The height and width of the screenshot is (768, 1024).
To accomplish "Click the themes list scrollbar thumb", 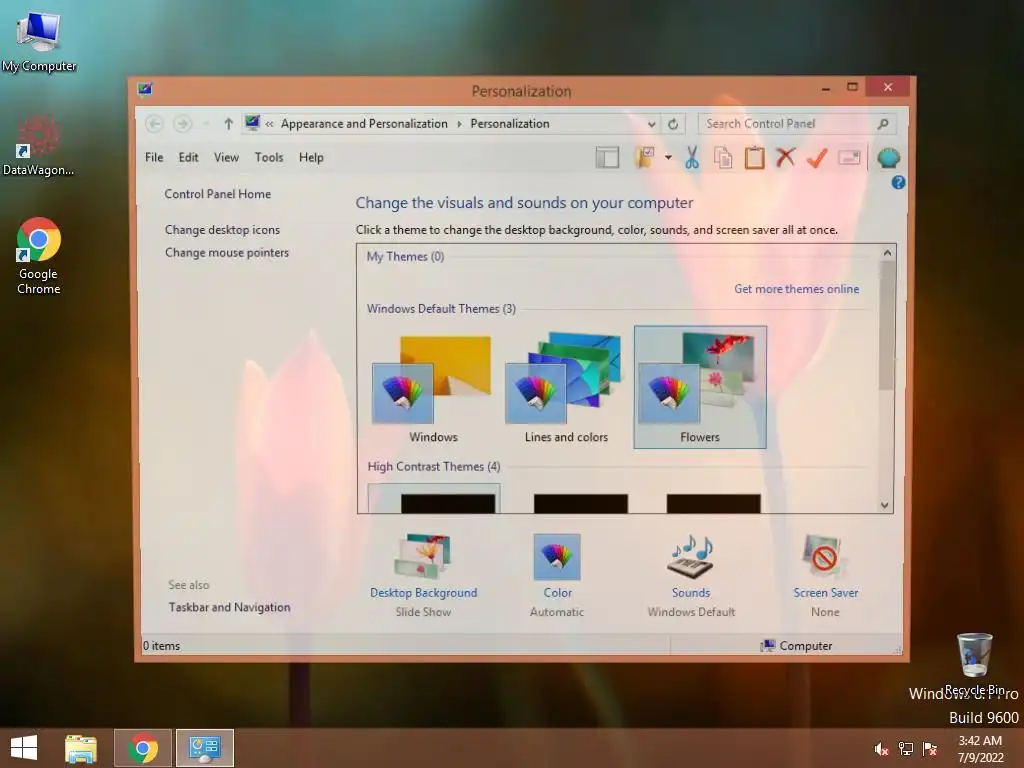I will (x=886, y=325).
